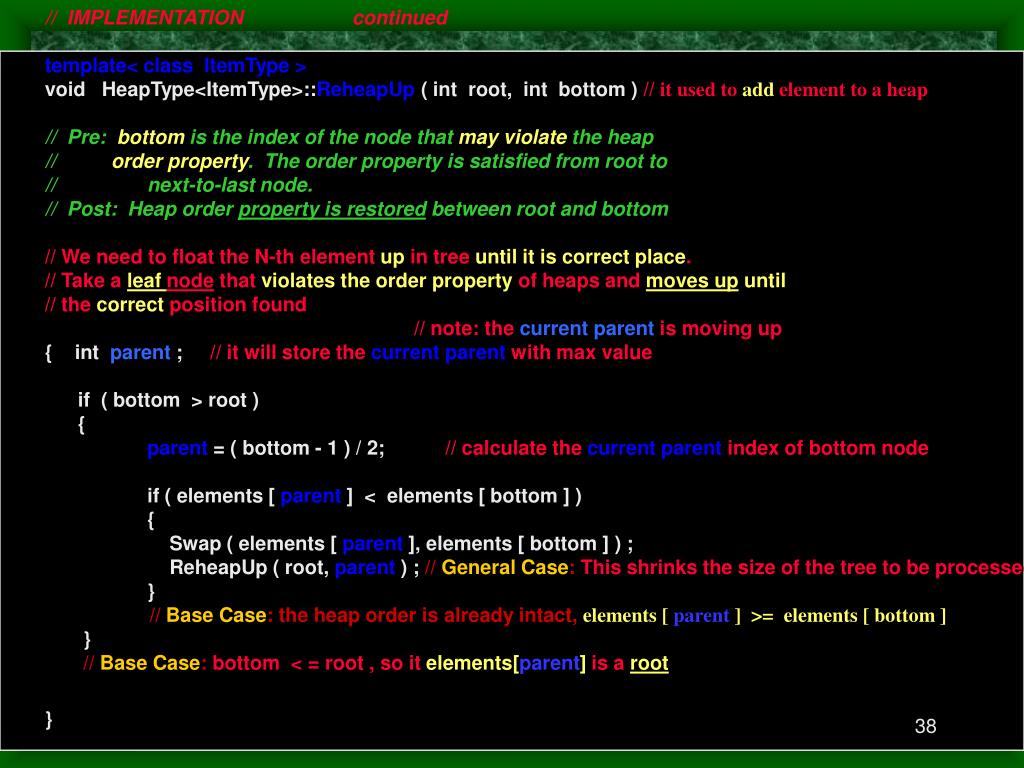Click the slide title "// IMPLEMENTATION"

pos(144,18)
